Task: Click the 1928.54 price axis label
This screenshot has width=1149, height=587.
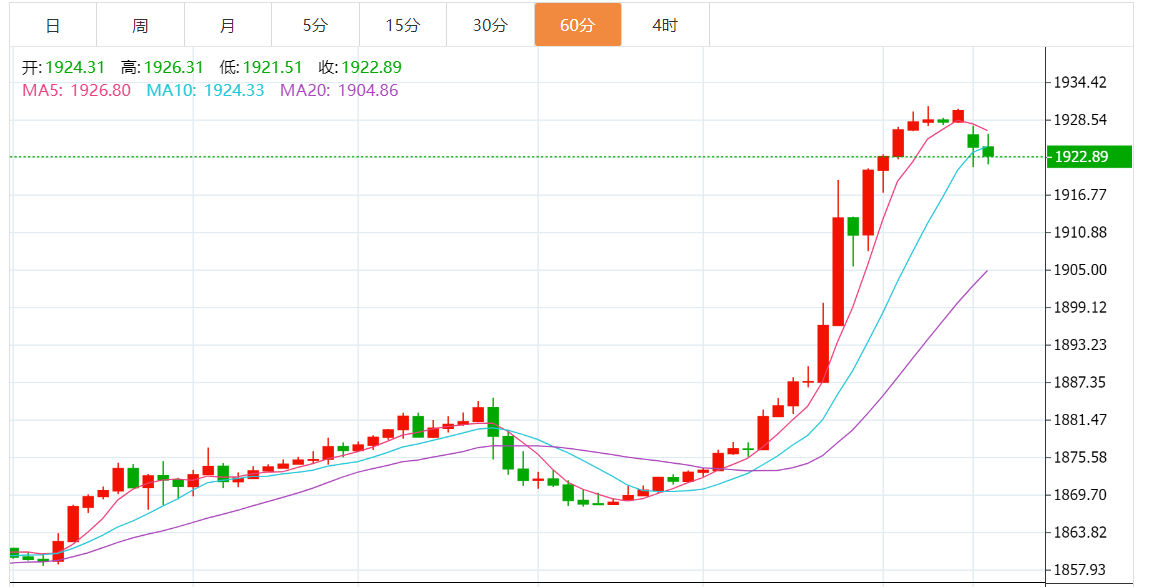Action: 1080,120
